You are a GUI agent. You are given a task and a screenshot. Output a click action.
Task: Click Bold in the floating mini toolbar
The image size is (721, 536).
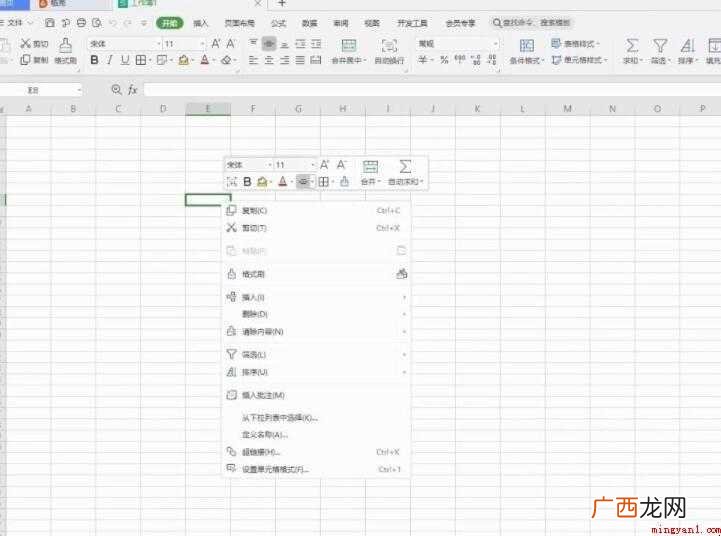247,182
